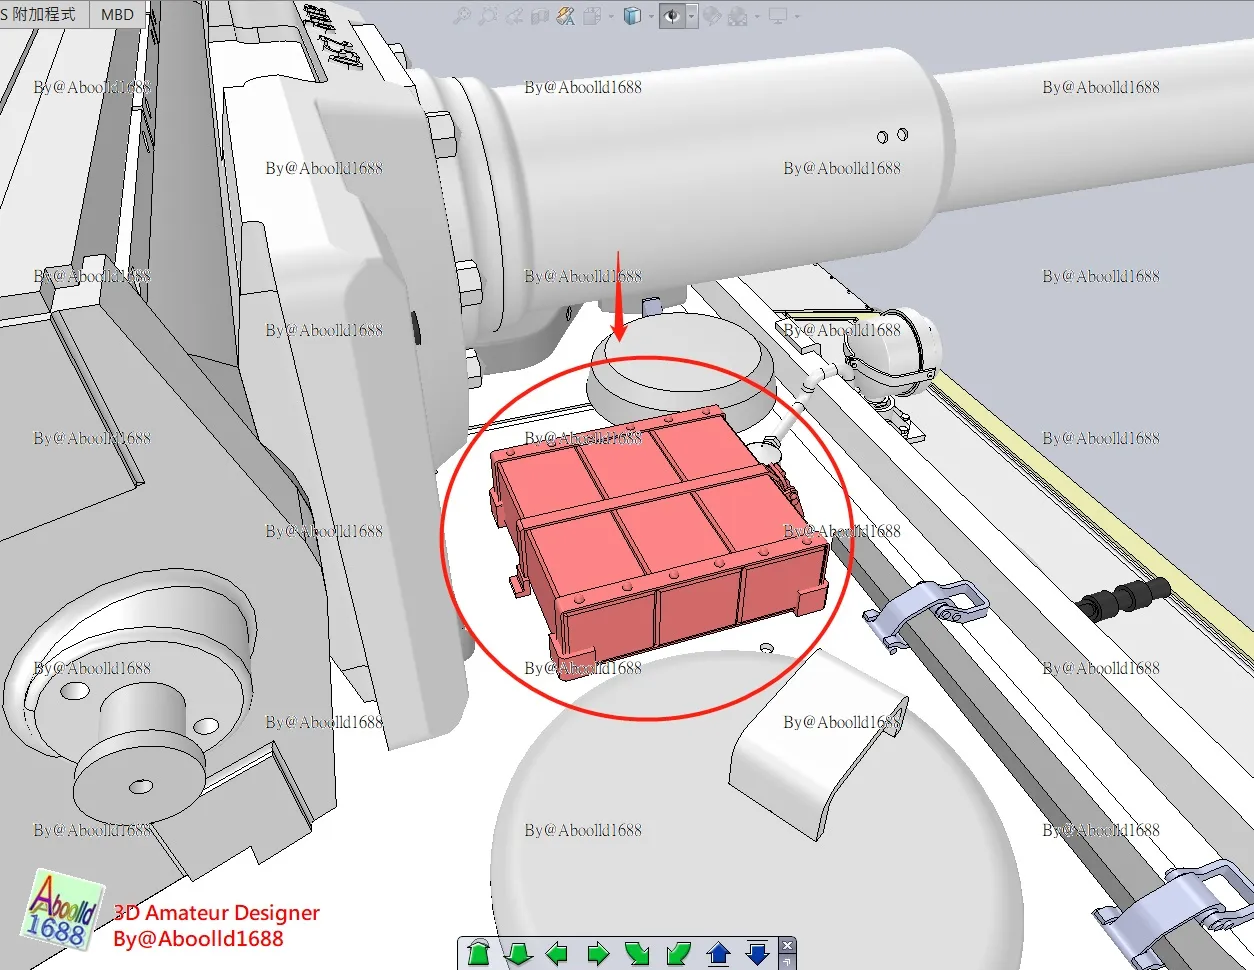This screenshot has height=970, width=1254.
Task: Click the Previous View icon
Action: click(x=515, y=17)
